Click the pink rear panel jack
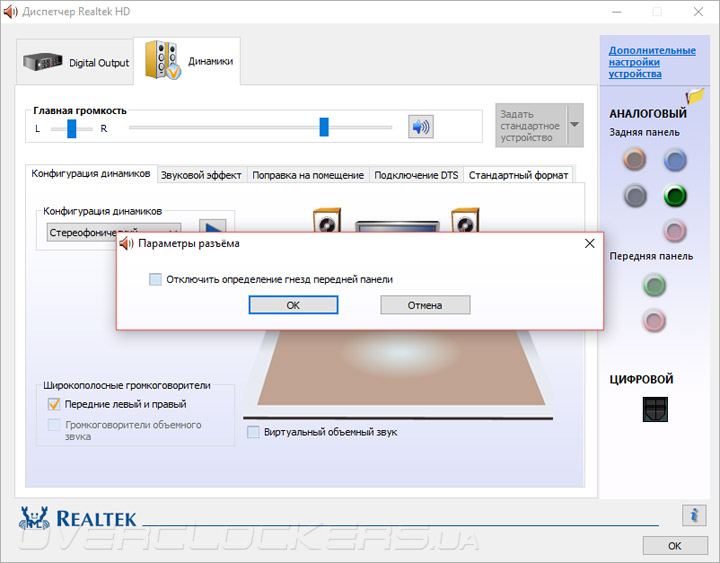720x563 pixels. pyautogui.click(x=675, y=231)
